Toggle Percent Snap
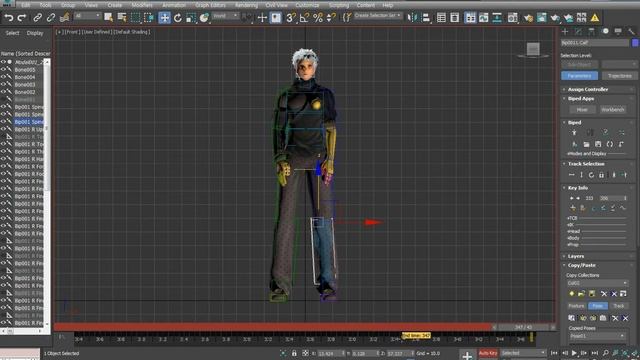The height and width of the screenshot is (360, 640). pyautogui.click(x=318, y=18)
